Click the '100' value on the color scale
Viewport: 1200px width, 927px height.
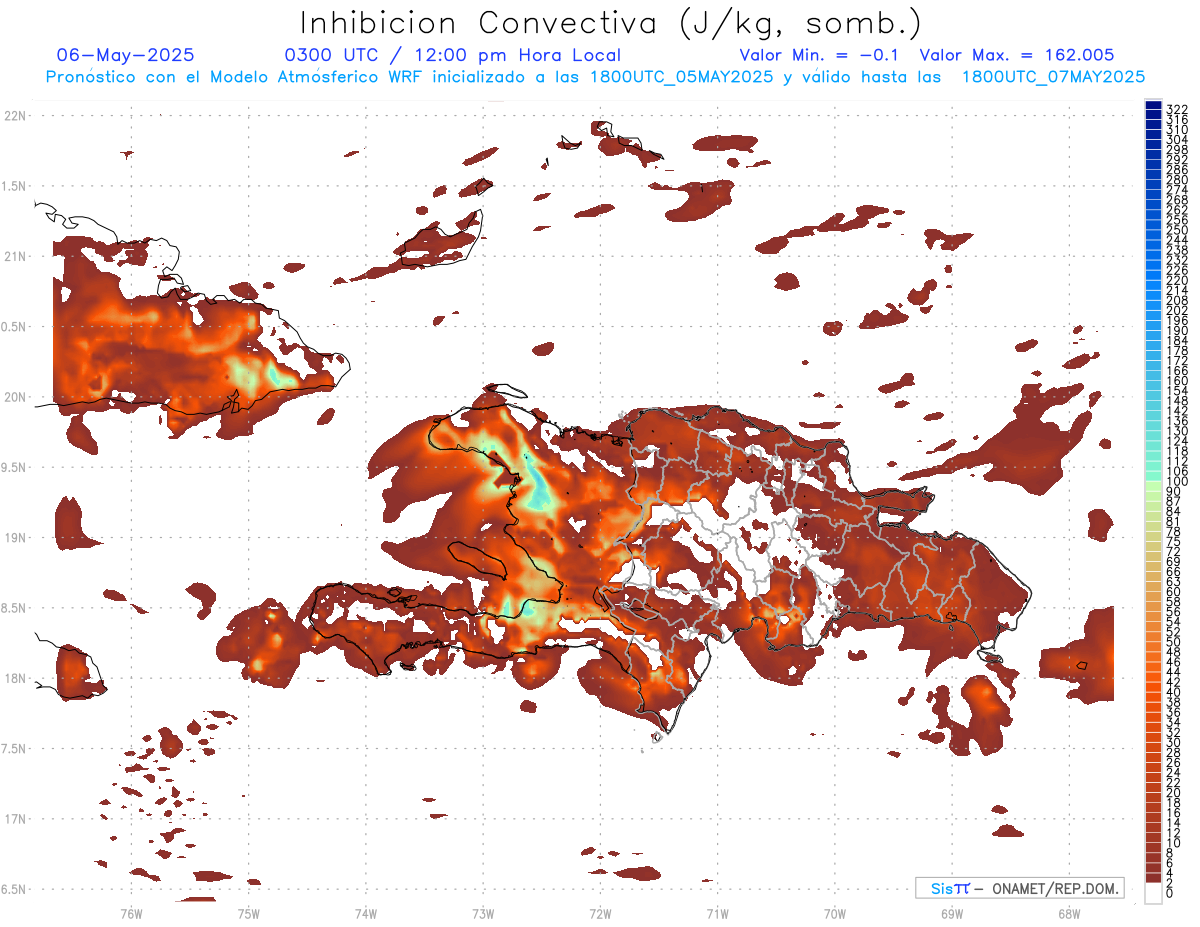[x=1176, y=481]
